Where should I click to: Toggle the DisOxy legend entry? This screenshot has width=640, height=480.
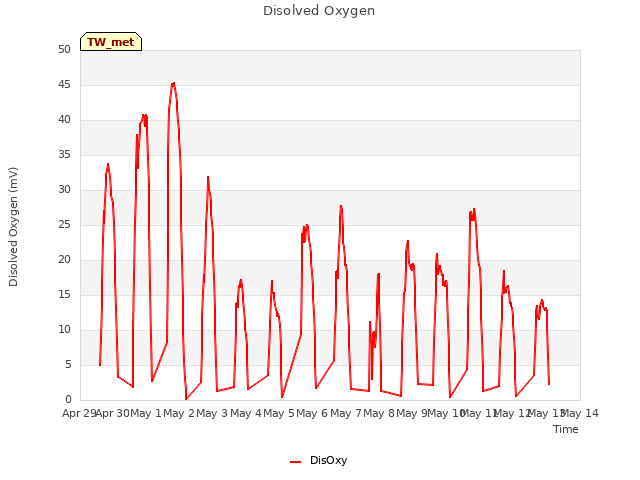pos(318,461)
